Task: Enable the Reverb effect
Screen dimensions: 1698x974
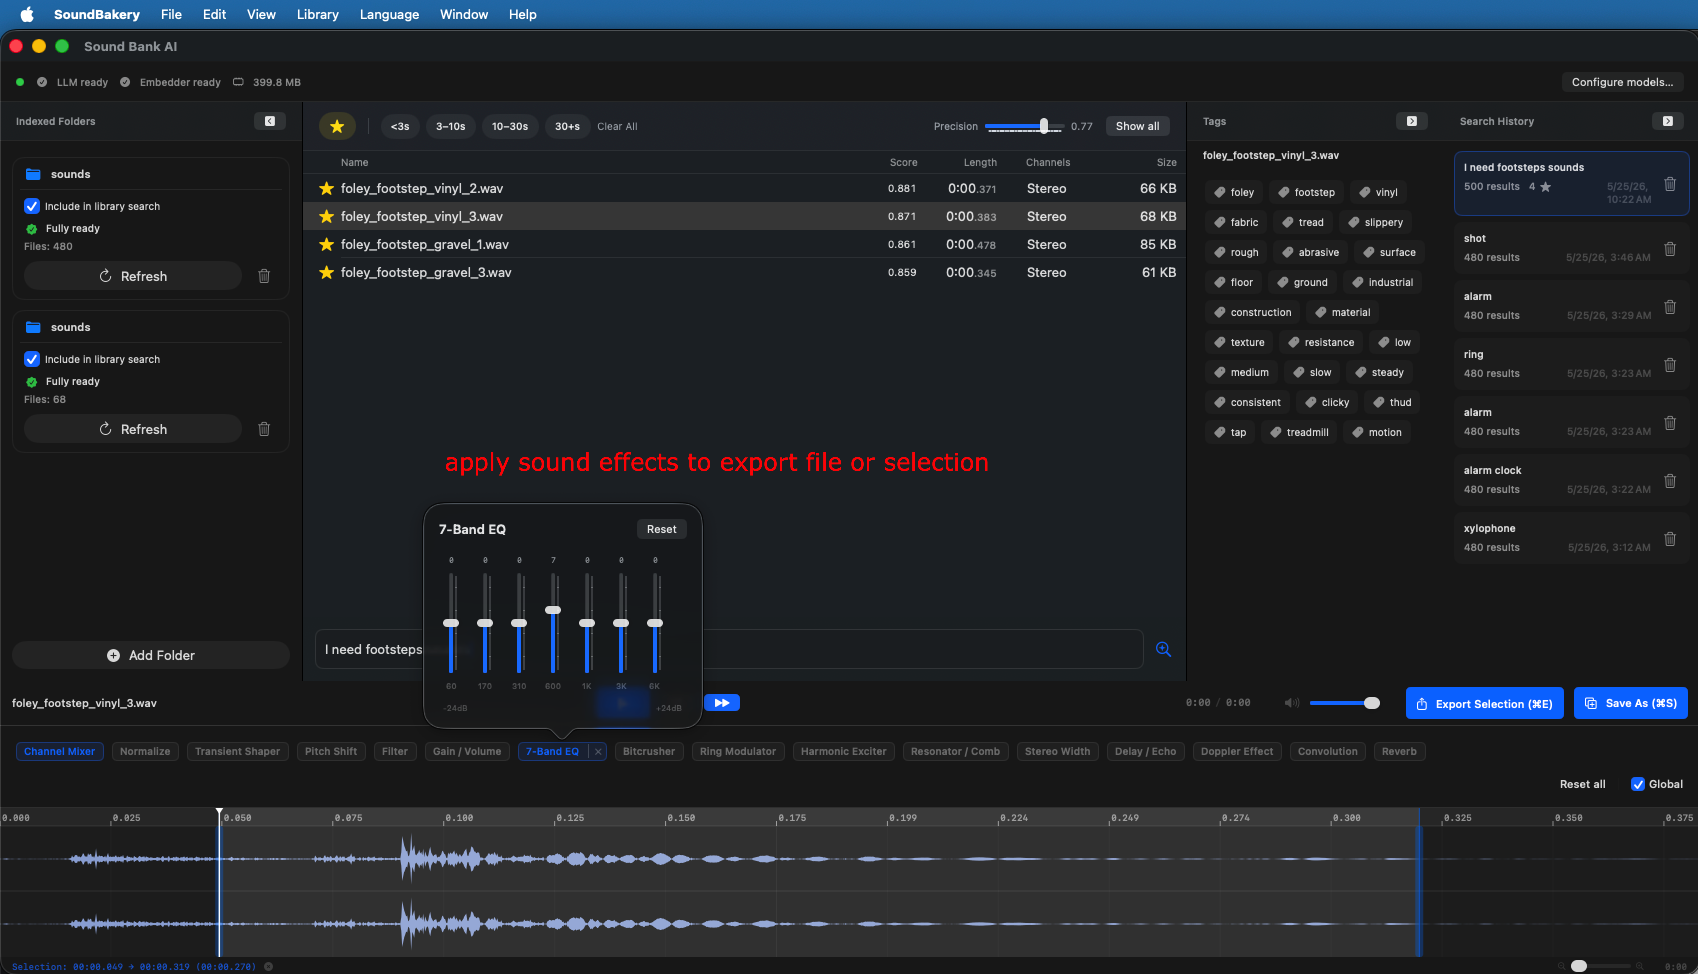Action: click(1399, 751)
